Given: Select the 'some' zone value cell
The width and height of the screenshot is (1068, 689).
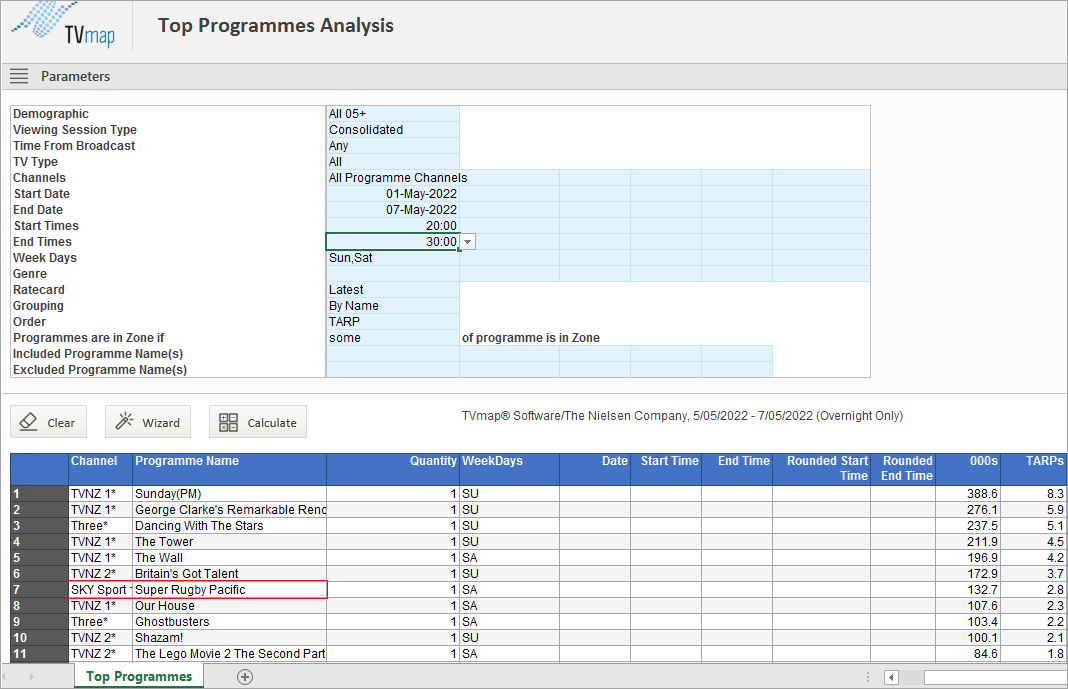Looking at the screenshot, I should point(393,338).
